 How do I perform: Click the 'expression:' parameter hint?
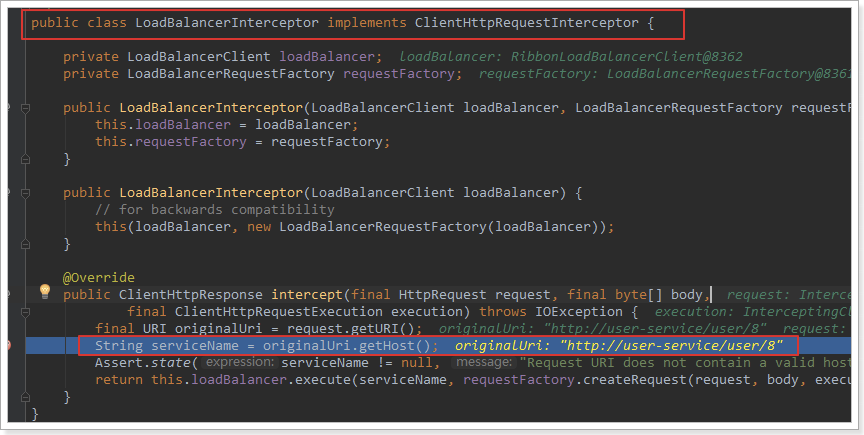[x=239, y=362]
